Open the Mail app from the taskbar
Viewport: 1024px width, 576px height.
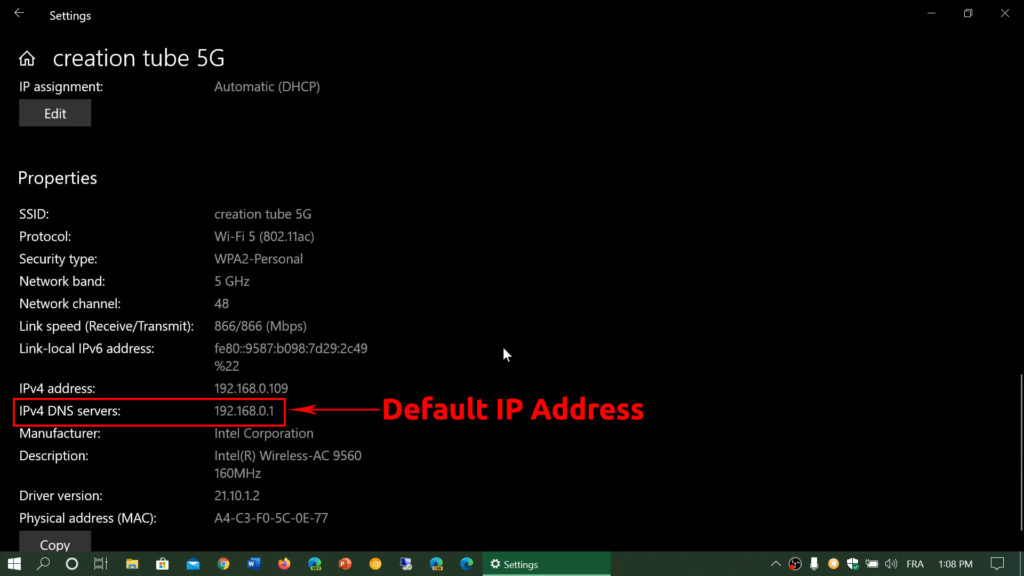tap(192, 564)
